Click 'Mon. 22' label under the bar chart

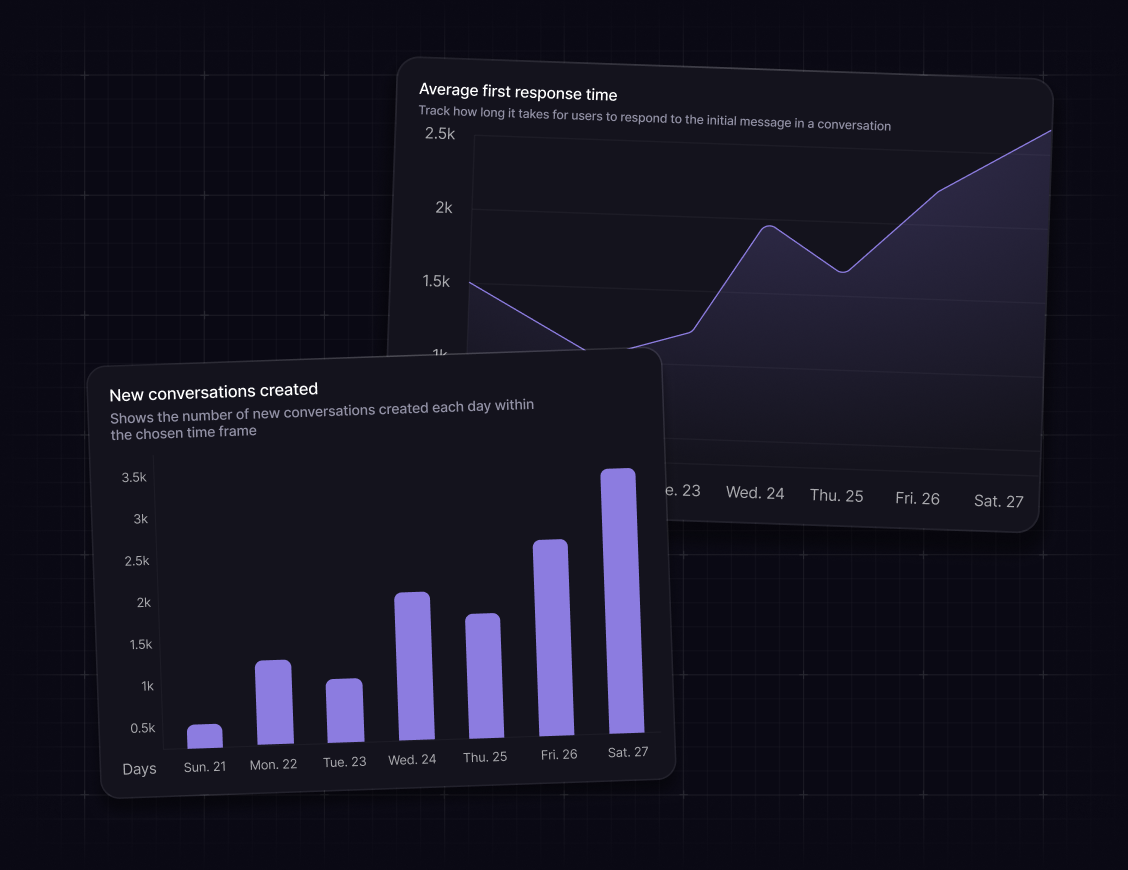273,764
